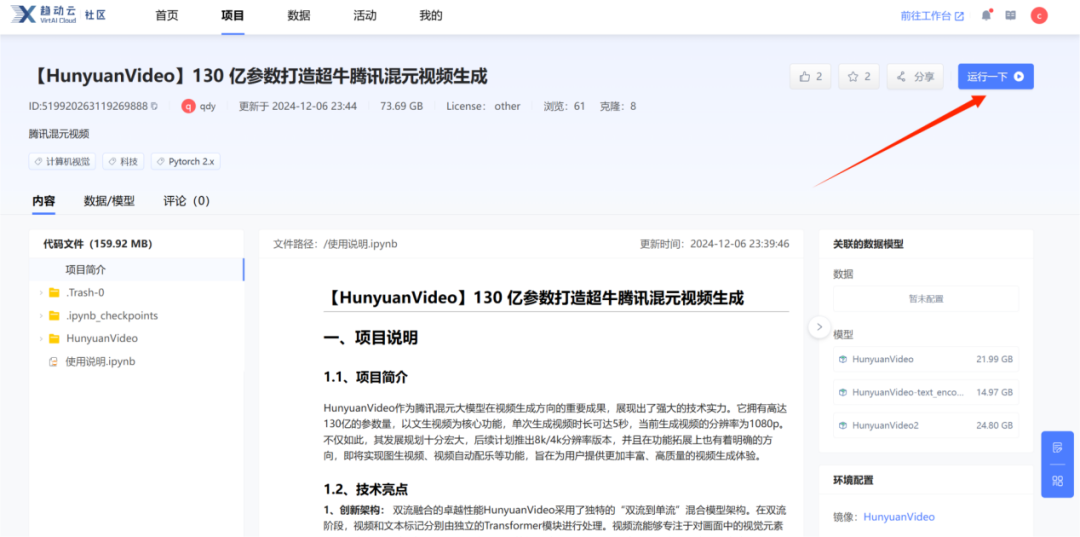This screenshot has width=1080, height=537.
Task: Click the 更新时间 2024-12-06 23:39:46 text
Action: [715, 244]
